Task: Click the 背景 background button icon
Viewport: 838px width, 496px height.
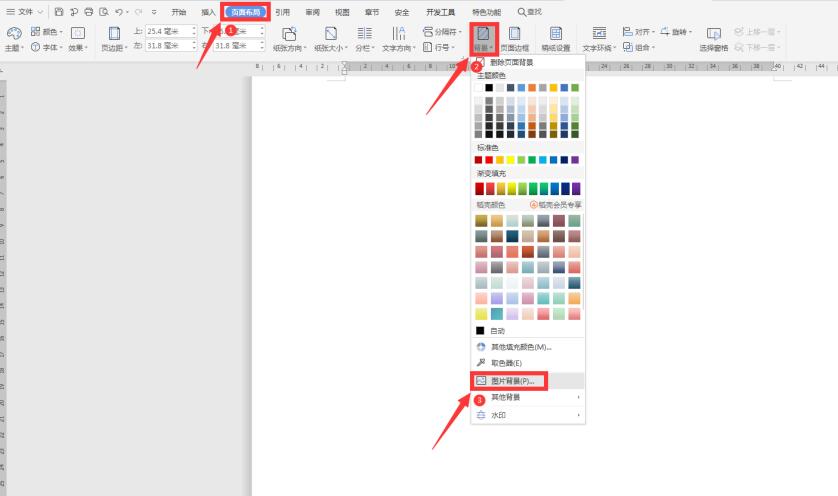Action: [x=484, y=34]
